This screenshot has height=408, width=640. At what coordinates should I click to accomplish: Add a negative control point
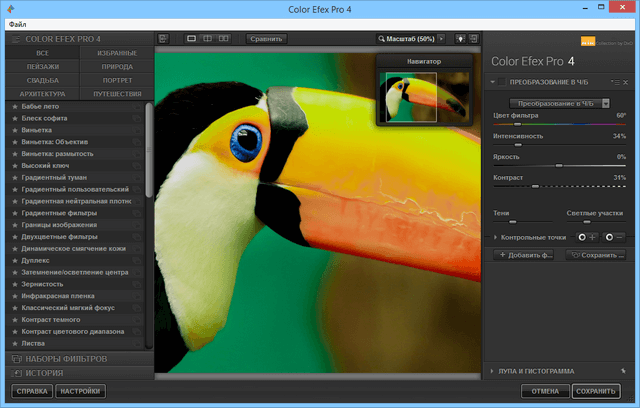coord(612,237)
